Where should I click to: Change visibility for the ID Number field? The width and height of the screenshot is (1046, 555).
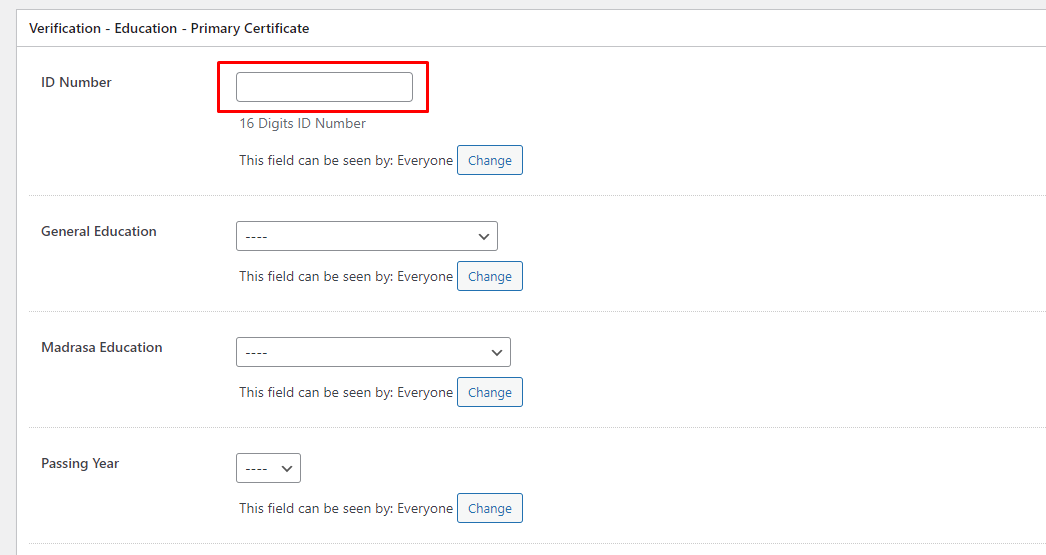coord(489,161)
